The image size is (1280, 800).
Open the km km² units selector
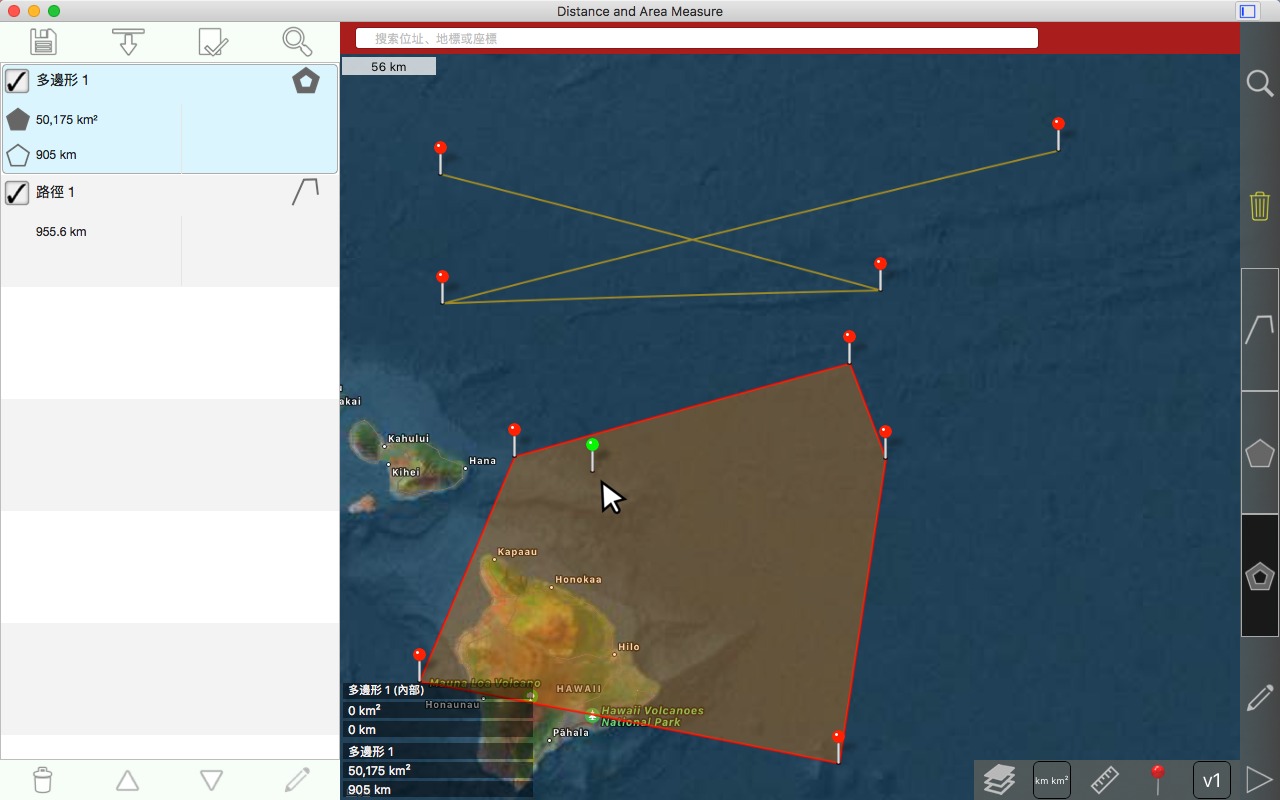1051,780
